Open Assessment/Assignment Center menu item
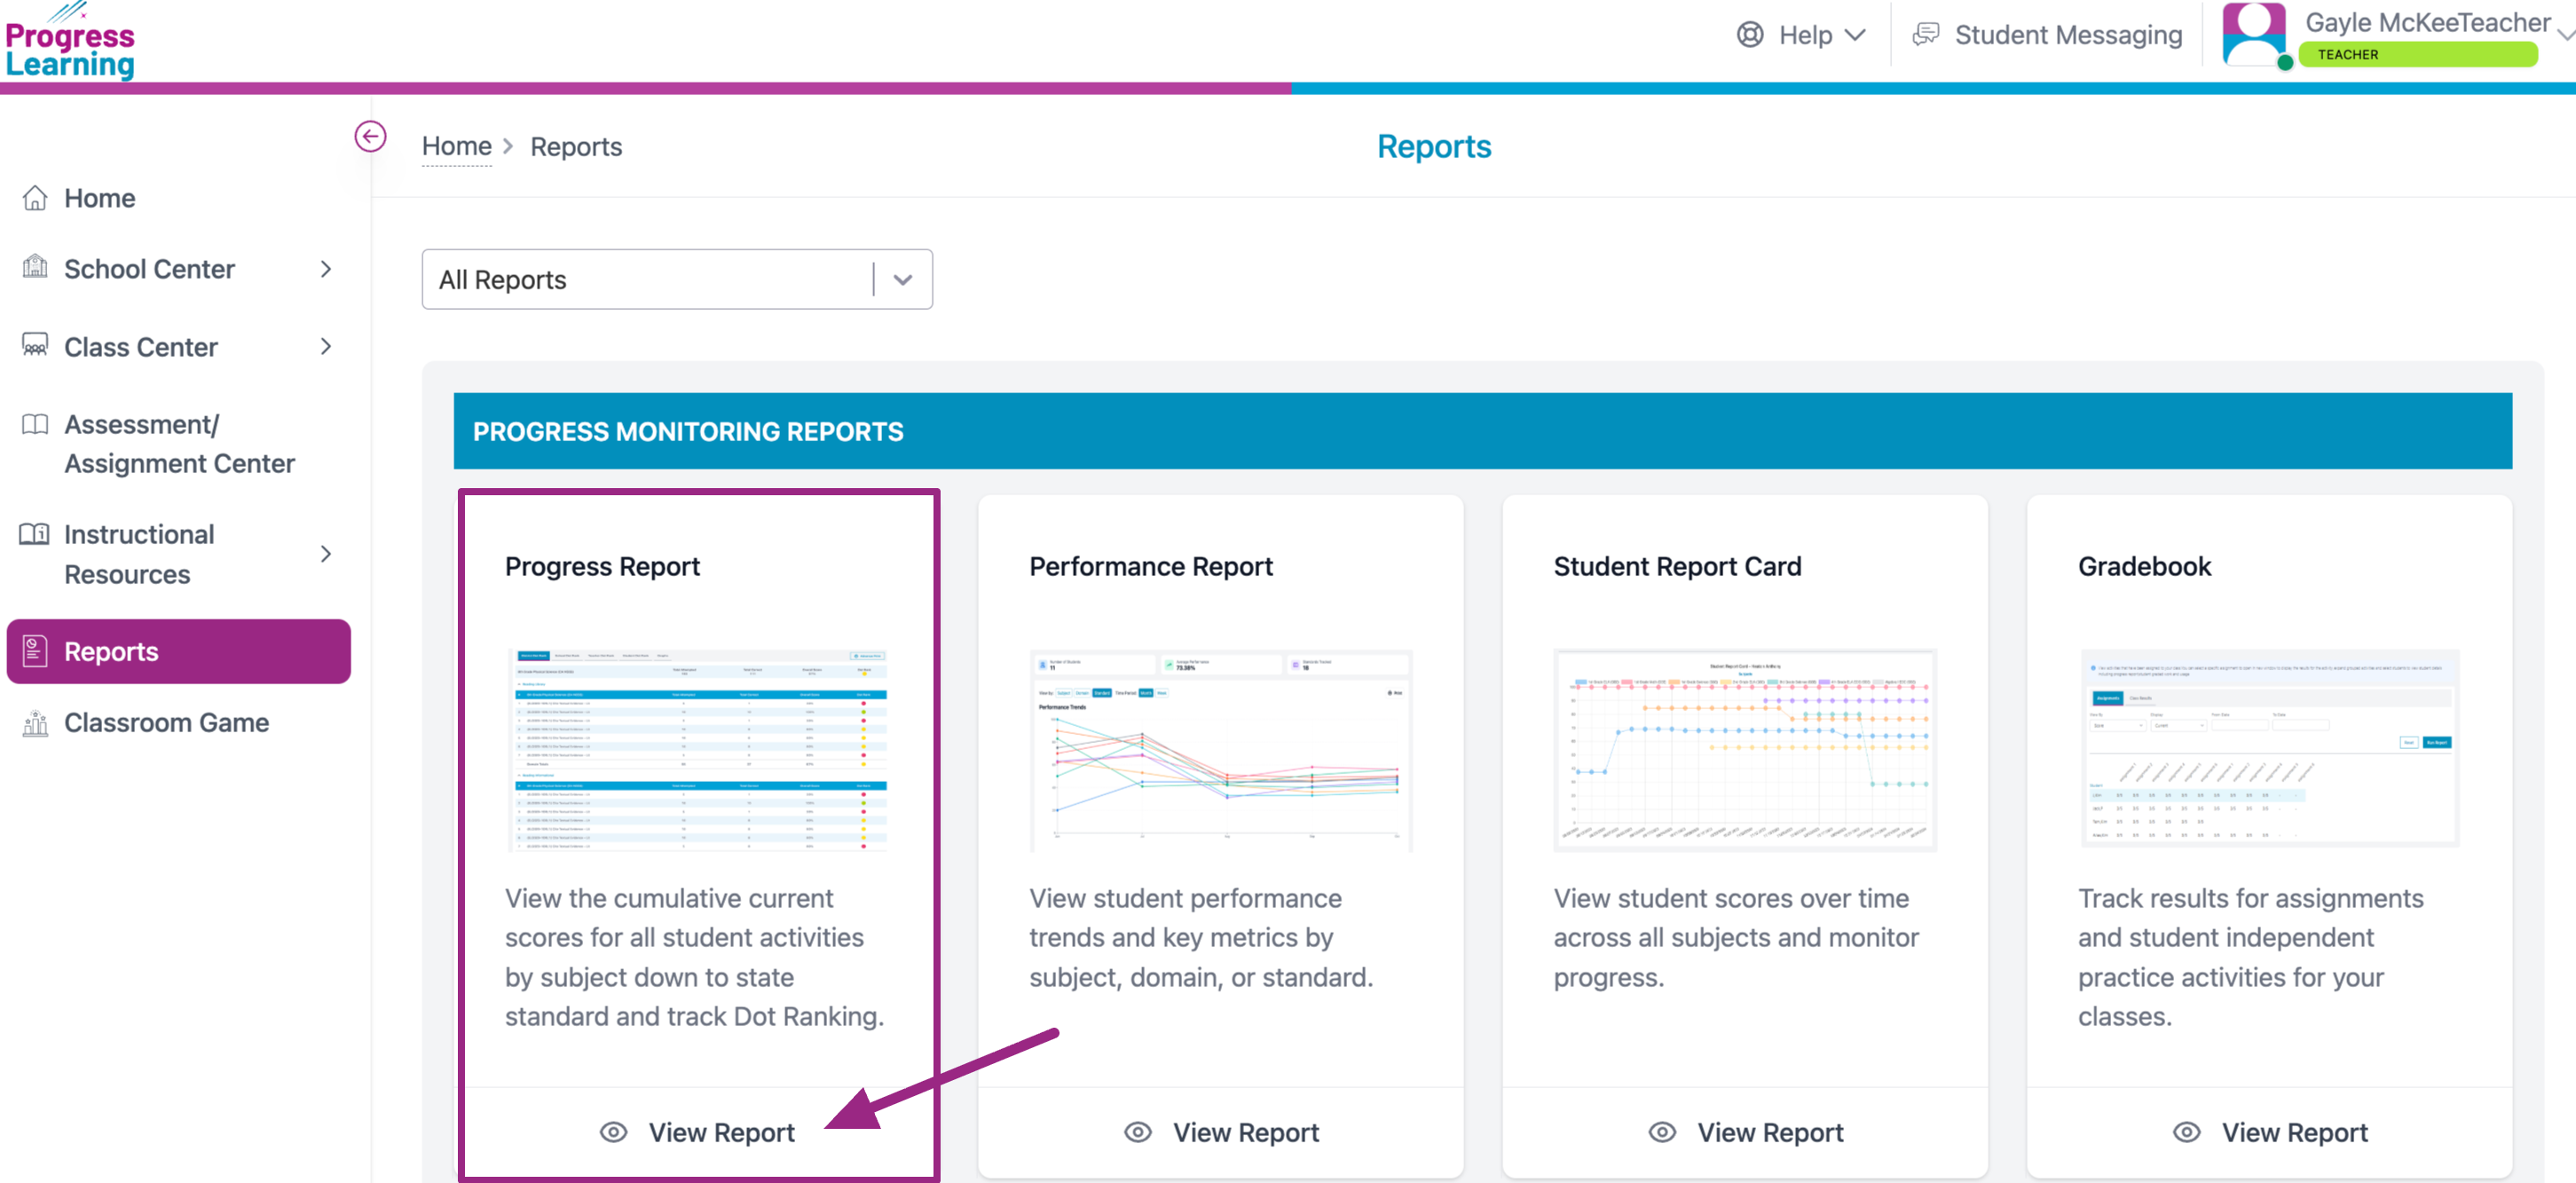 coord(179,444)
